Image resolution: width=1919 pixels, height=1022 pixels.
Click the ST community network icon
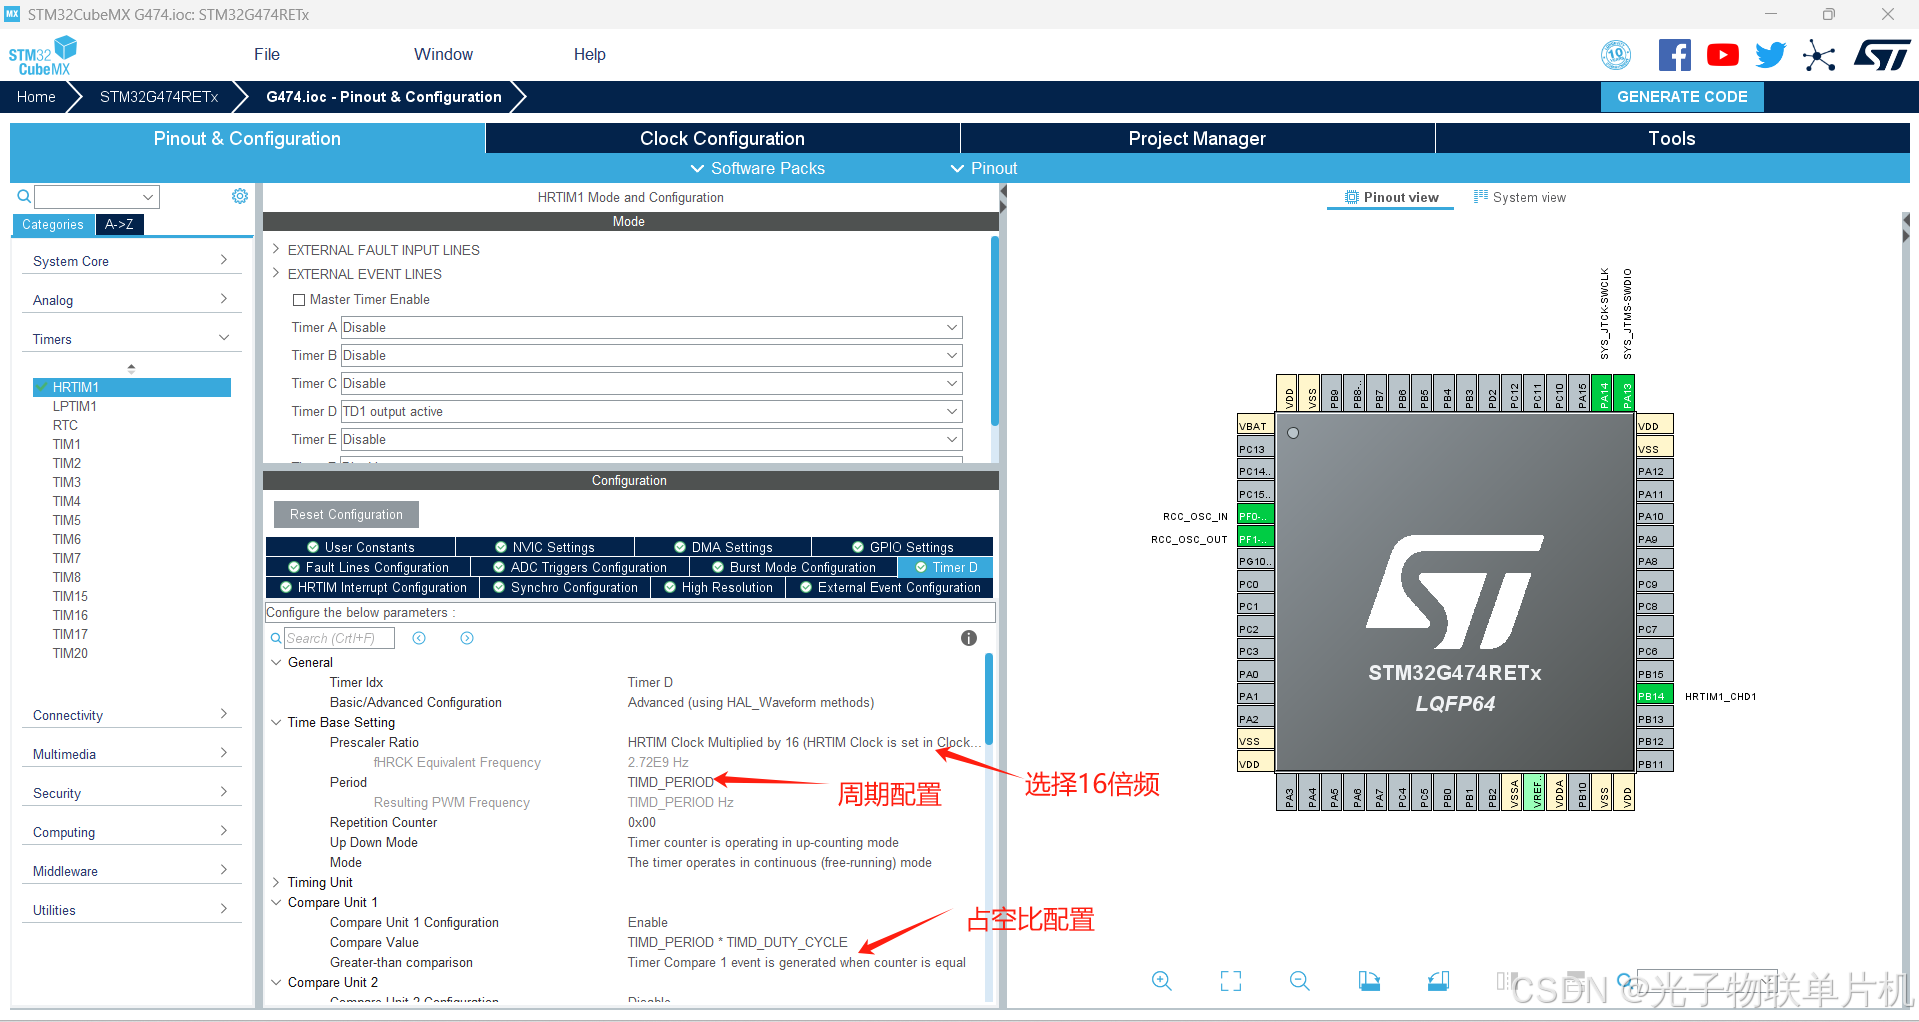(1819, 55)
